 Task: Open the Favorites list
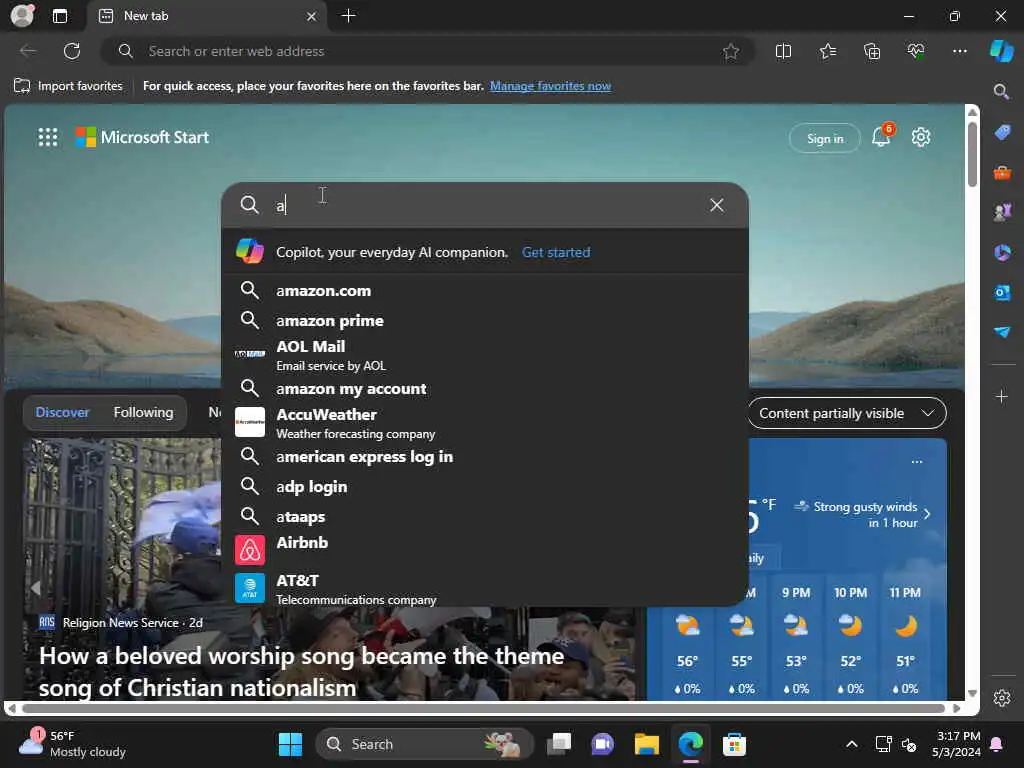click(827, 51)
